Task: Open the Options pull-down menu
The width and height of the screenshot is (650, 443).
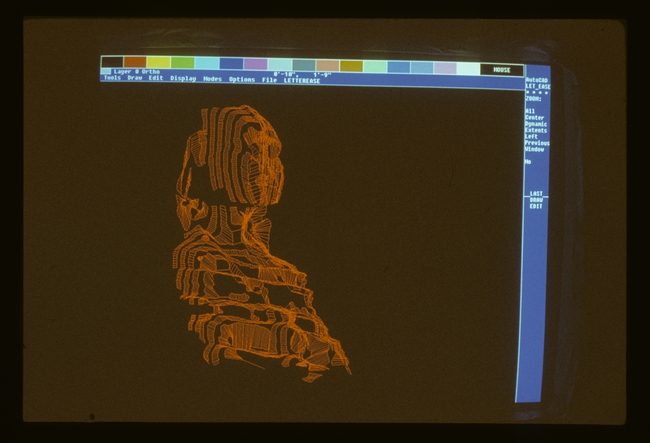Action: click(x=242, y=80)
